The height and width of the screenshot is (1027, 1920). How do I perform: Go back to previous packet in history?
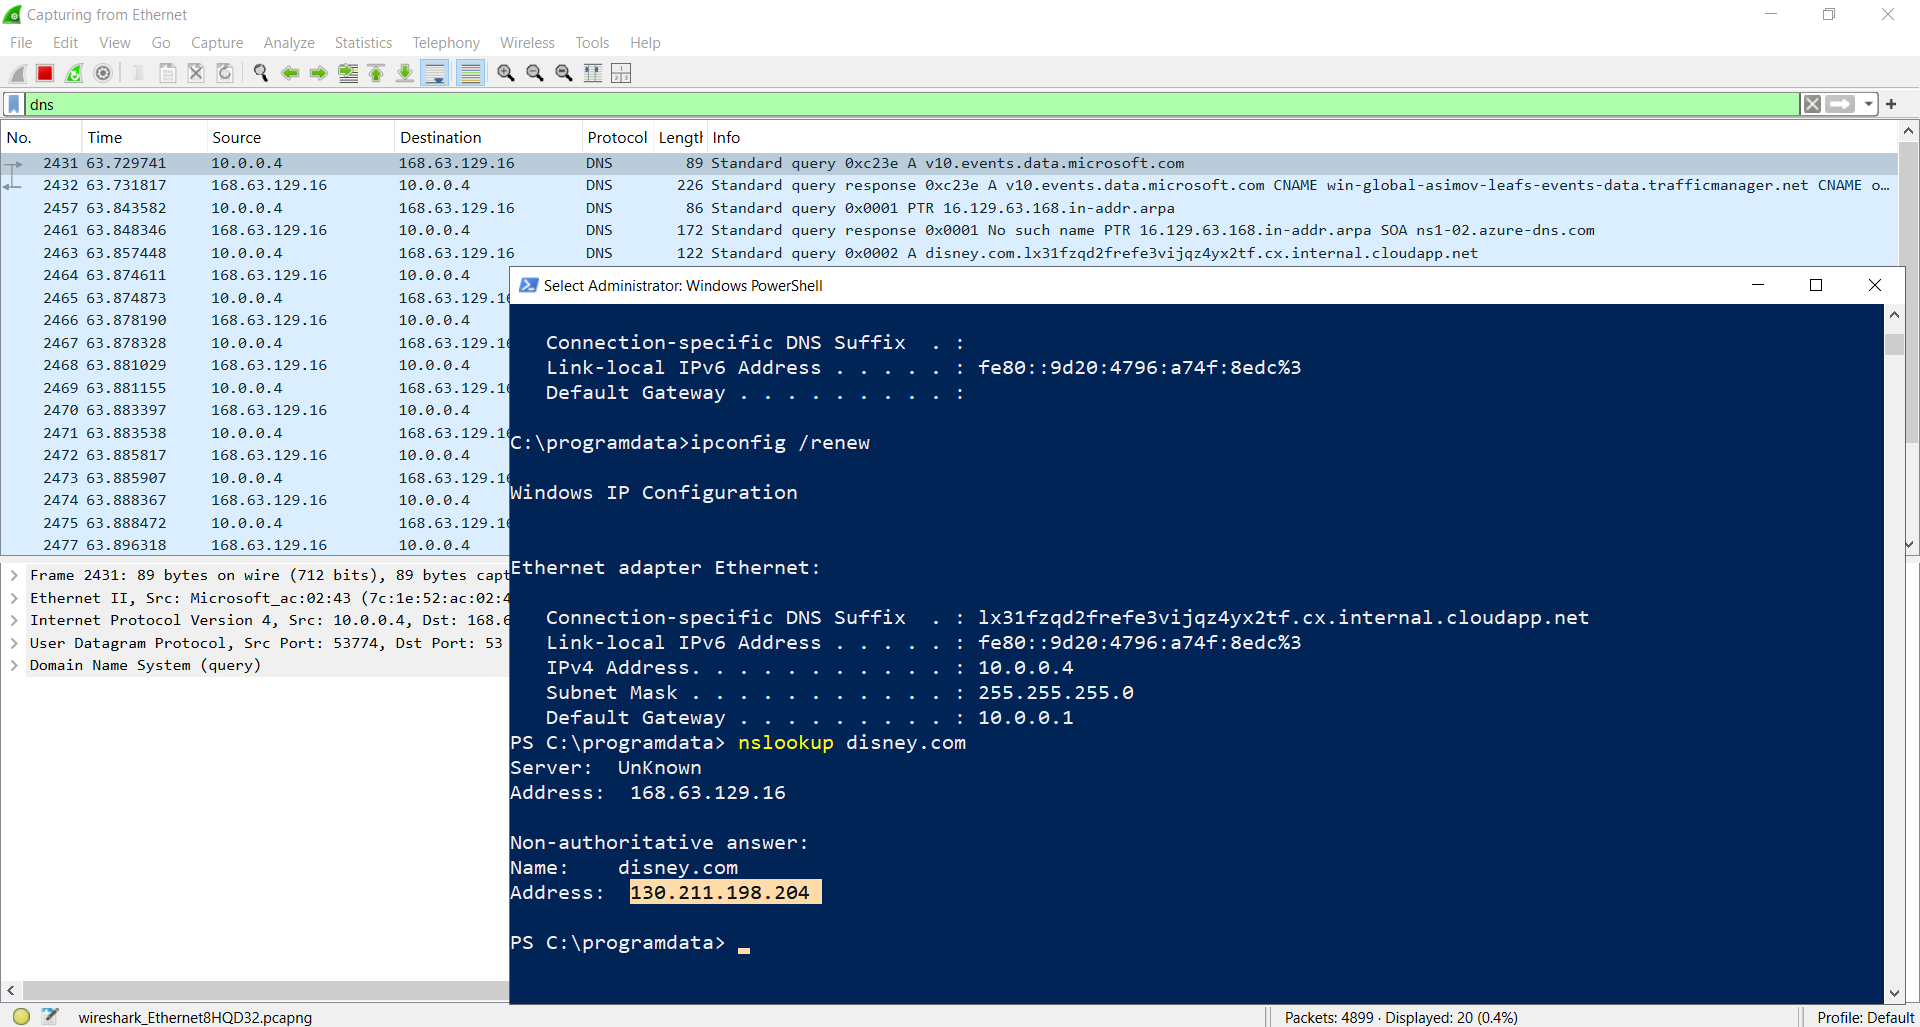point(290,73)
